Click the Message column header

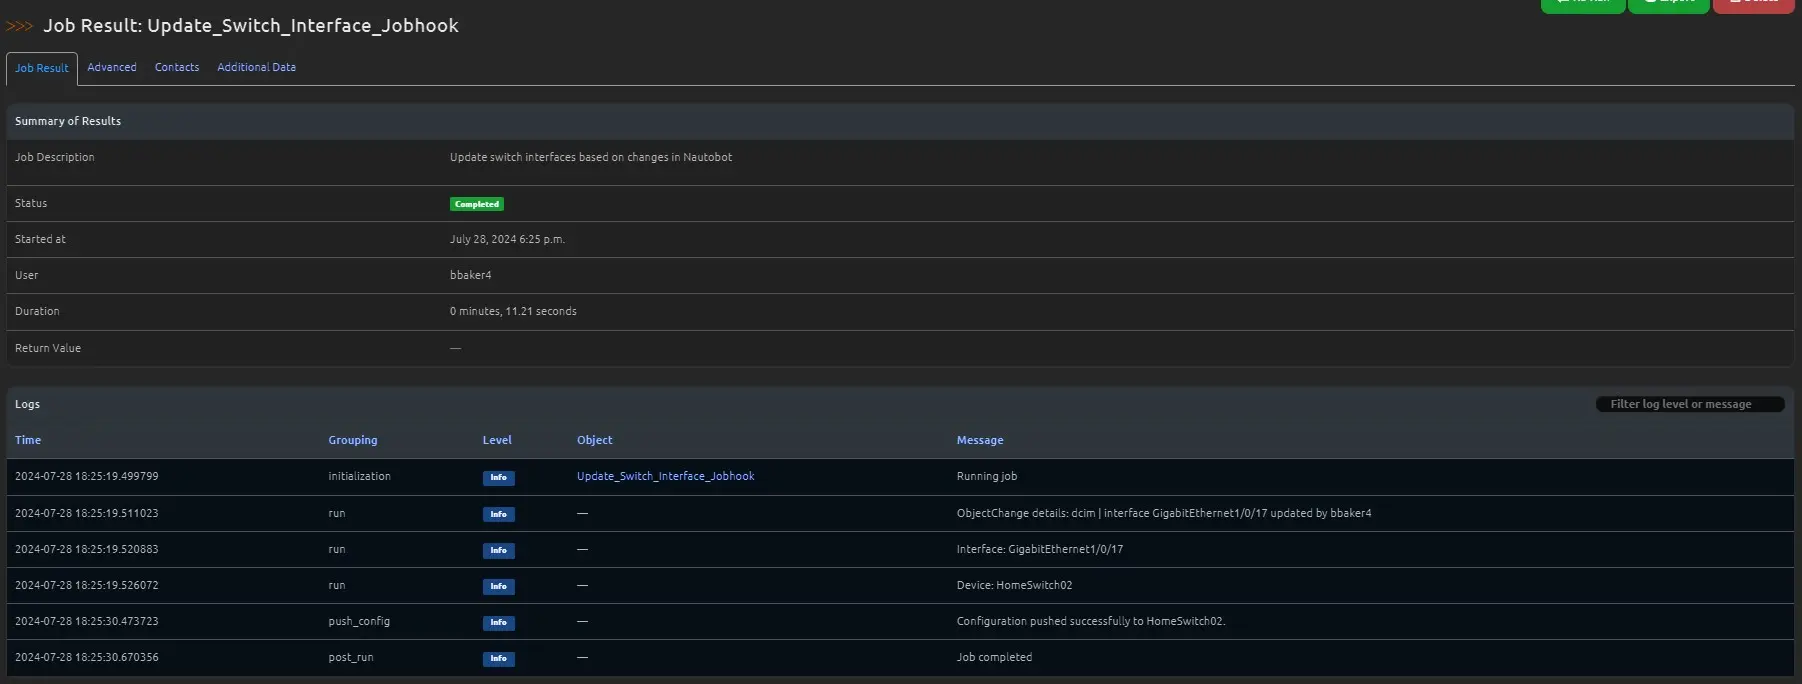(980, 440)
